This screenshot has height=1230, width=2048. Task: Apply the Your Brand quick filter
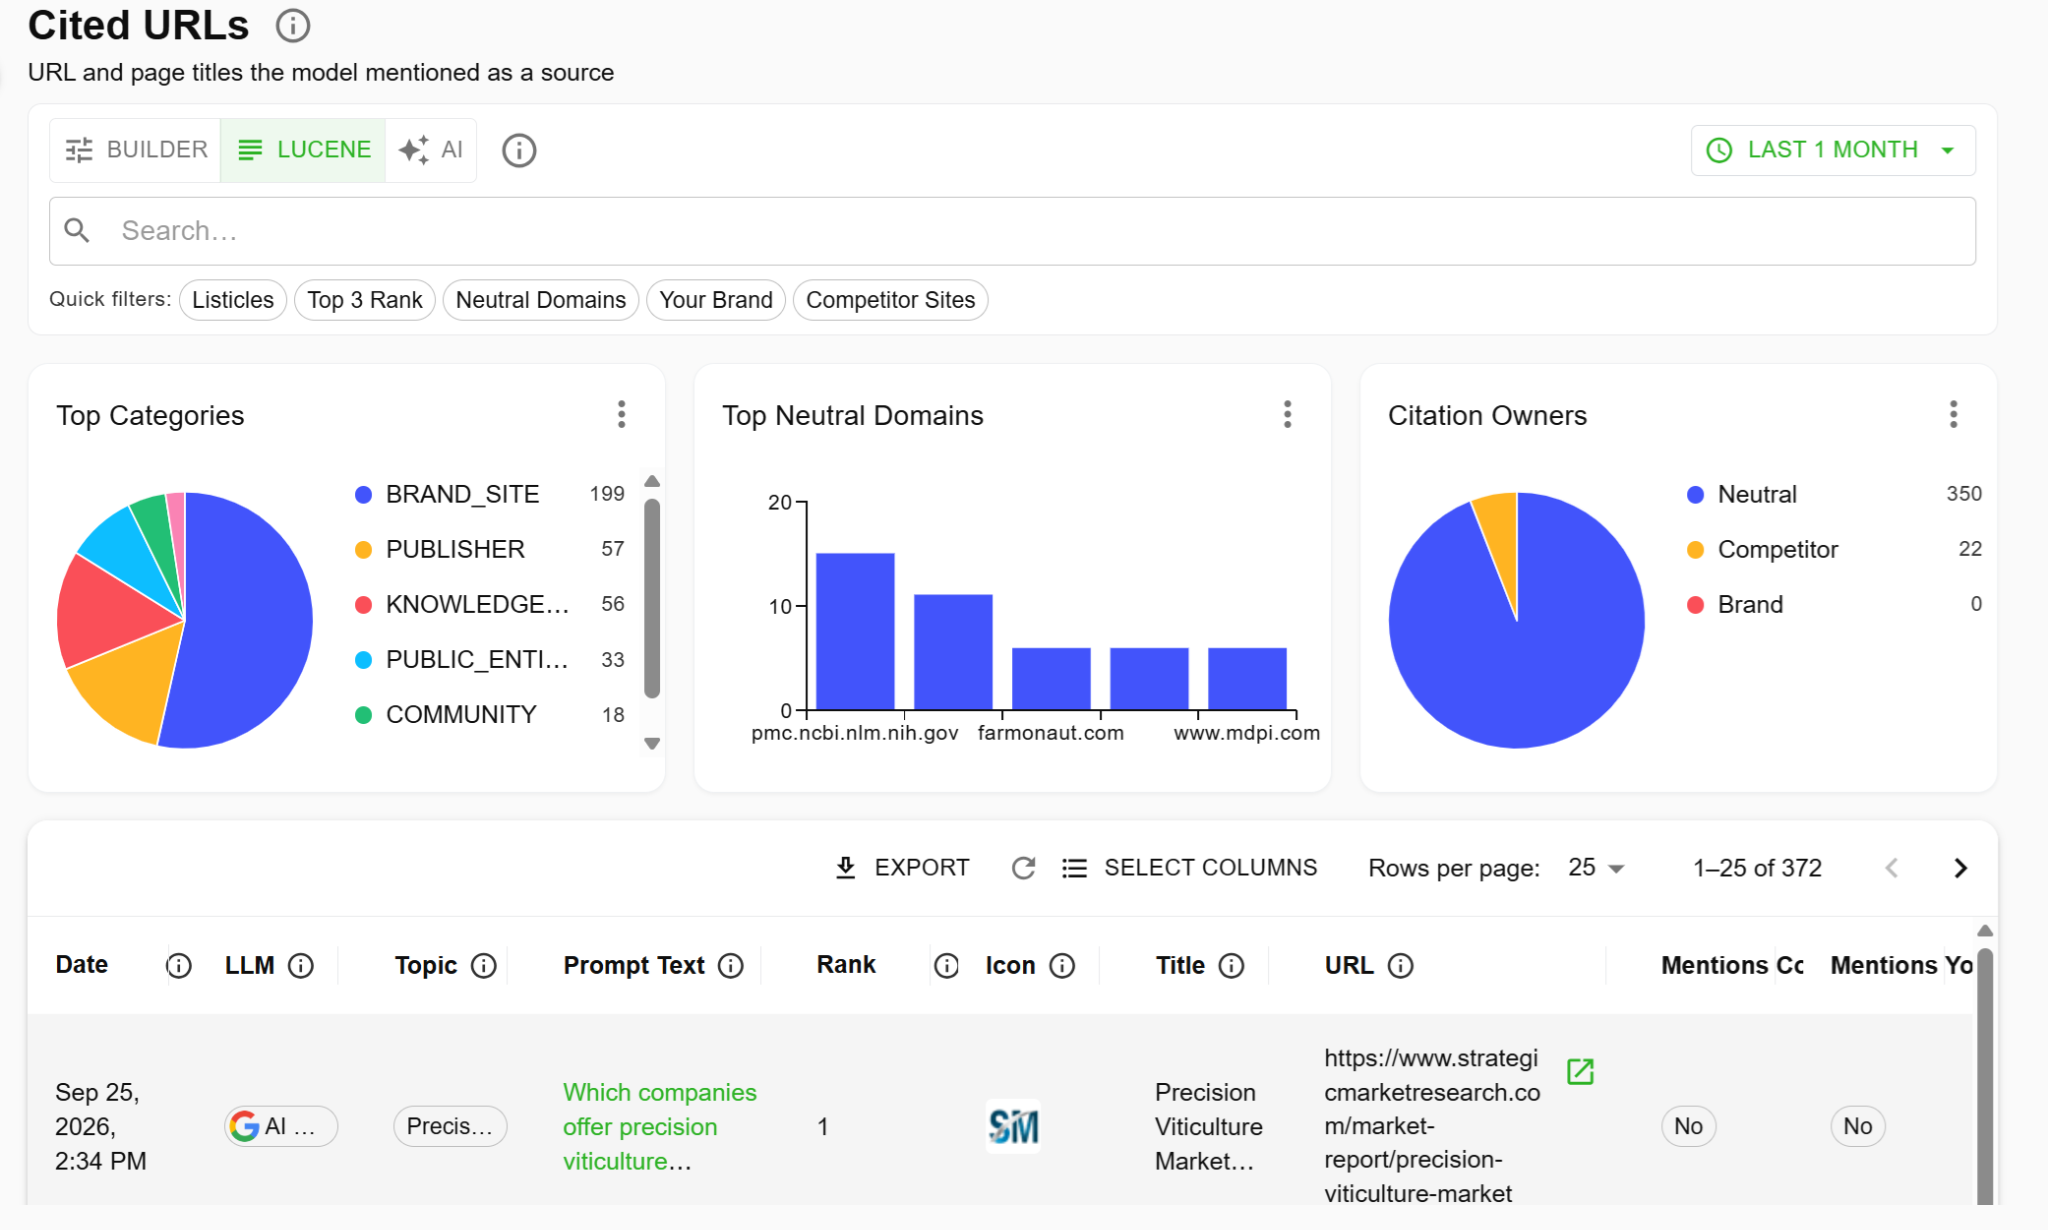click(x=716, y=300)
